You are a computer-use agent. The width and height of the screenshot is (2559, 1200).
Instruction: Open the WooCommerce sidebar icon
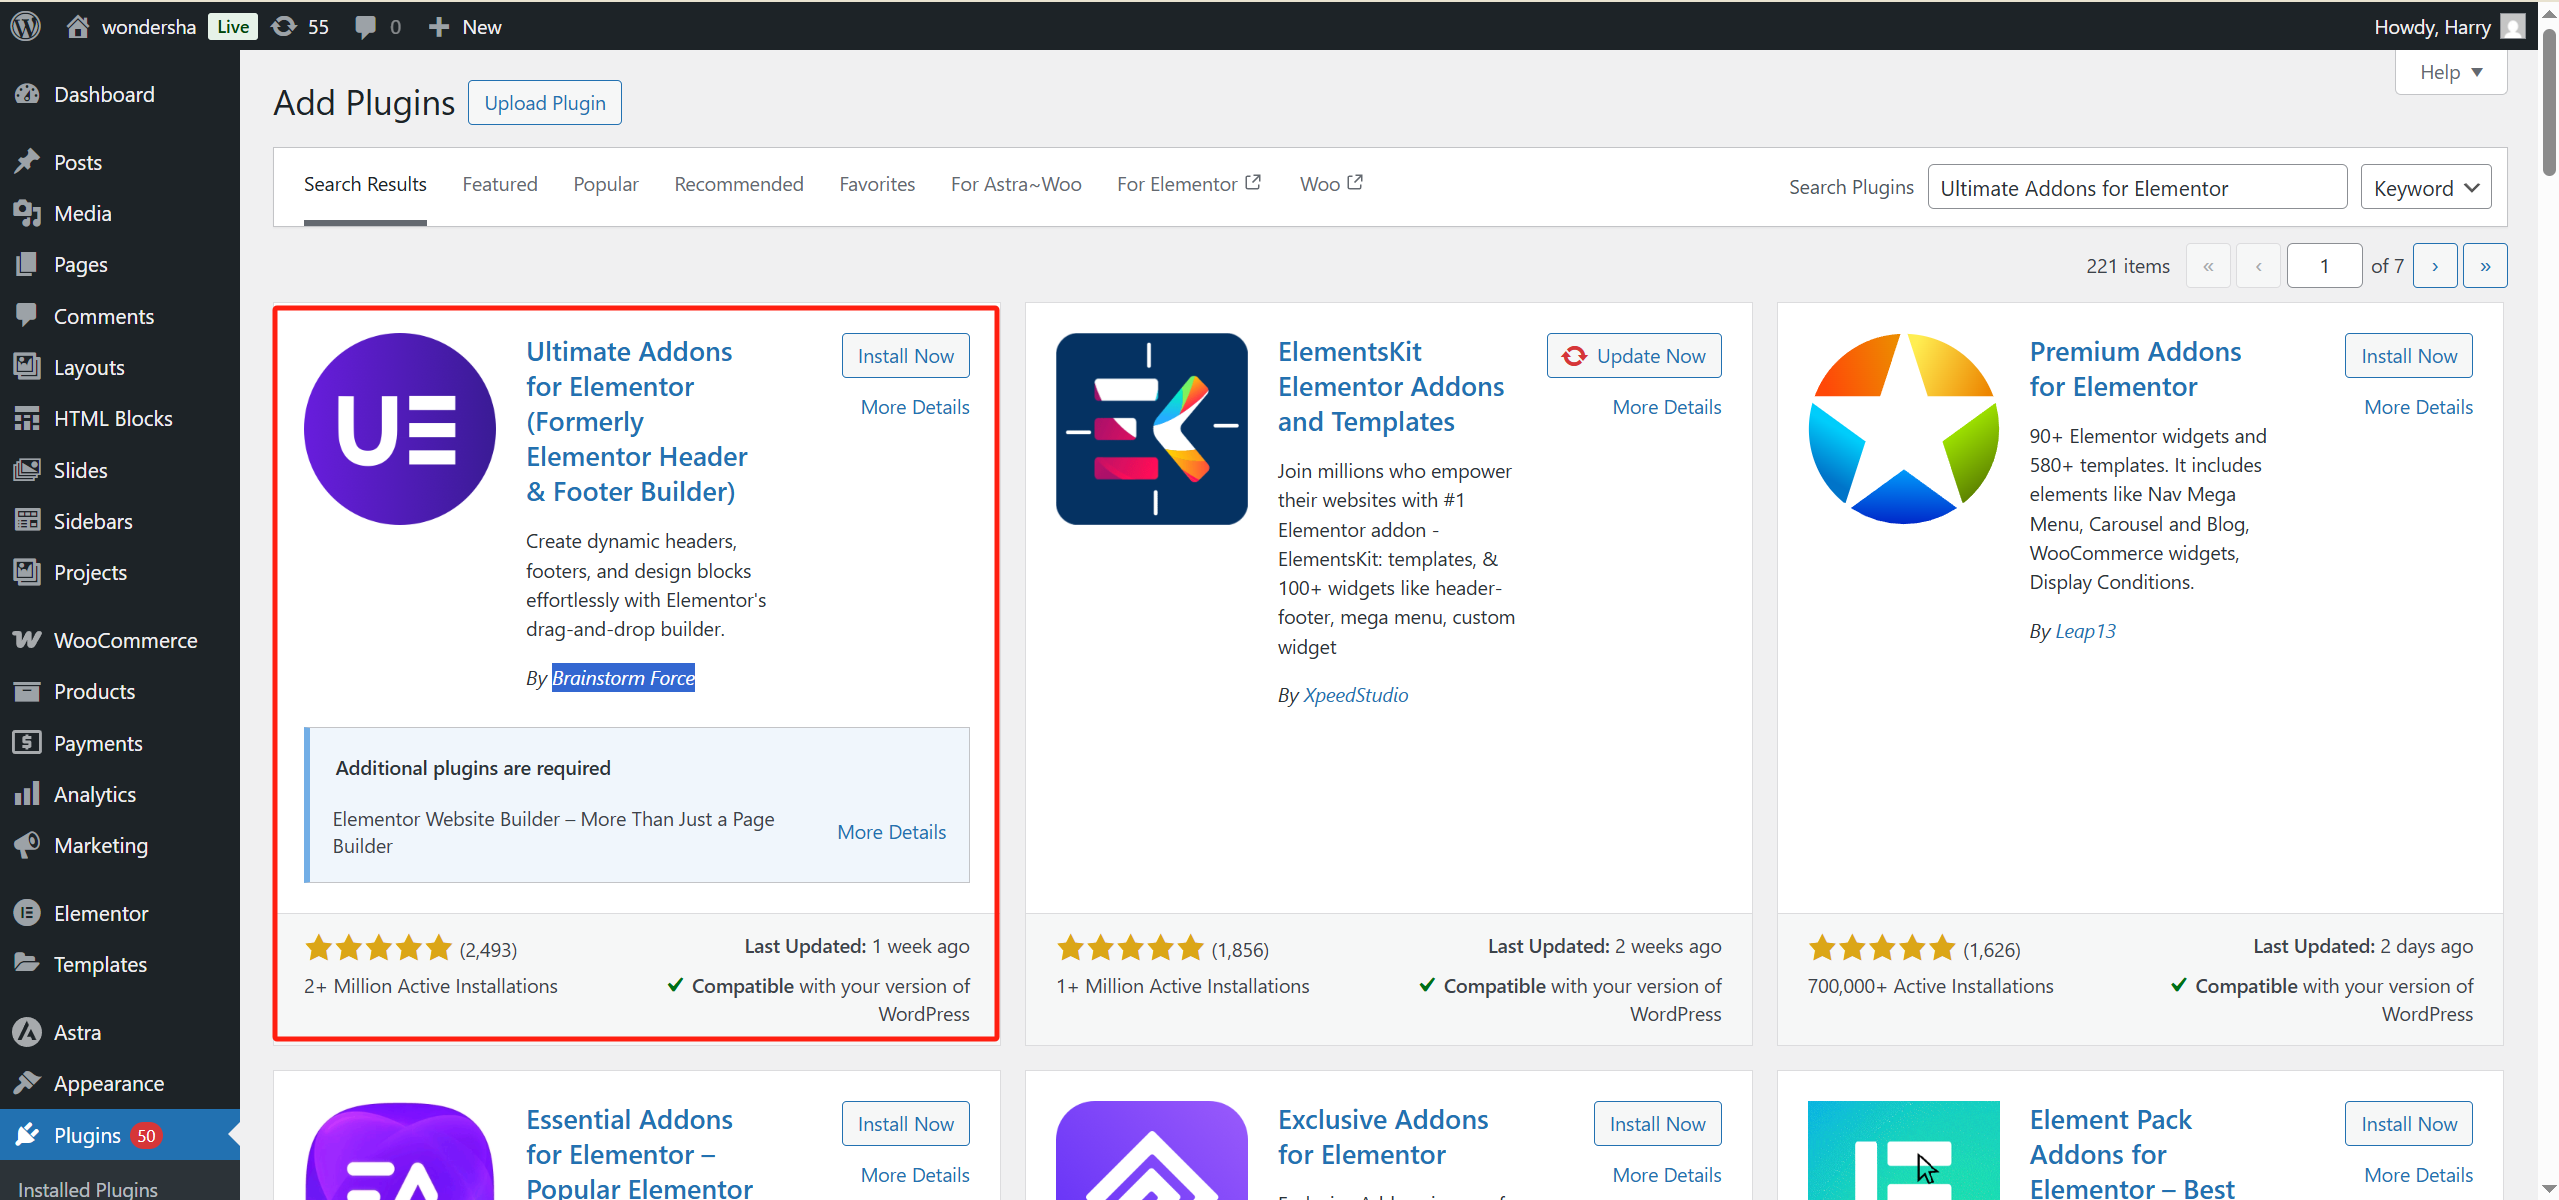click(x=27, y=640)
